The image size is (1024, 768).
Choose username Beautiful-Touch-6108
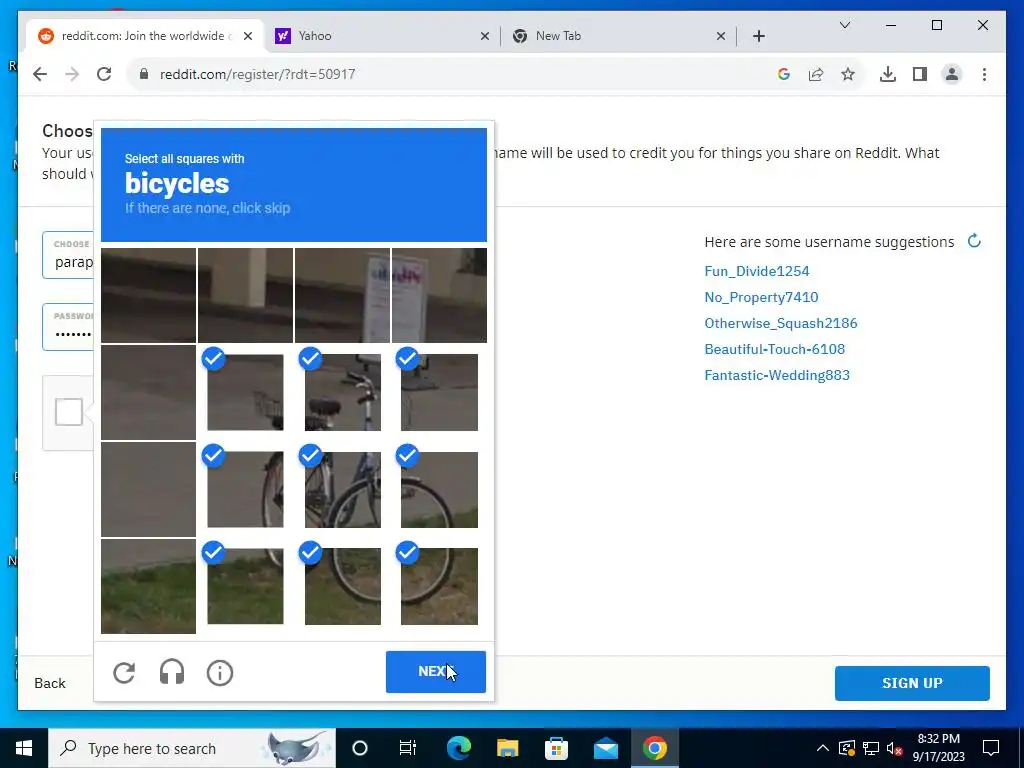pyautogui.click(x=775, y=349)
